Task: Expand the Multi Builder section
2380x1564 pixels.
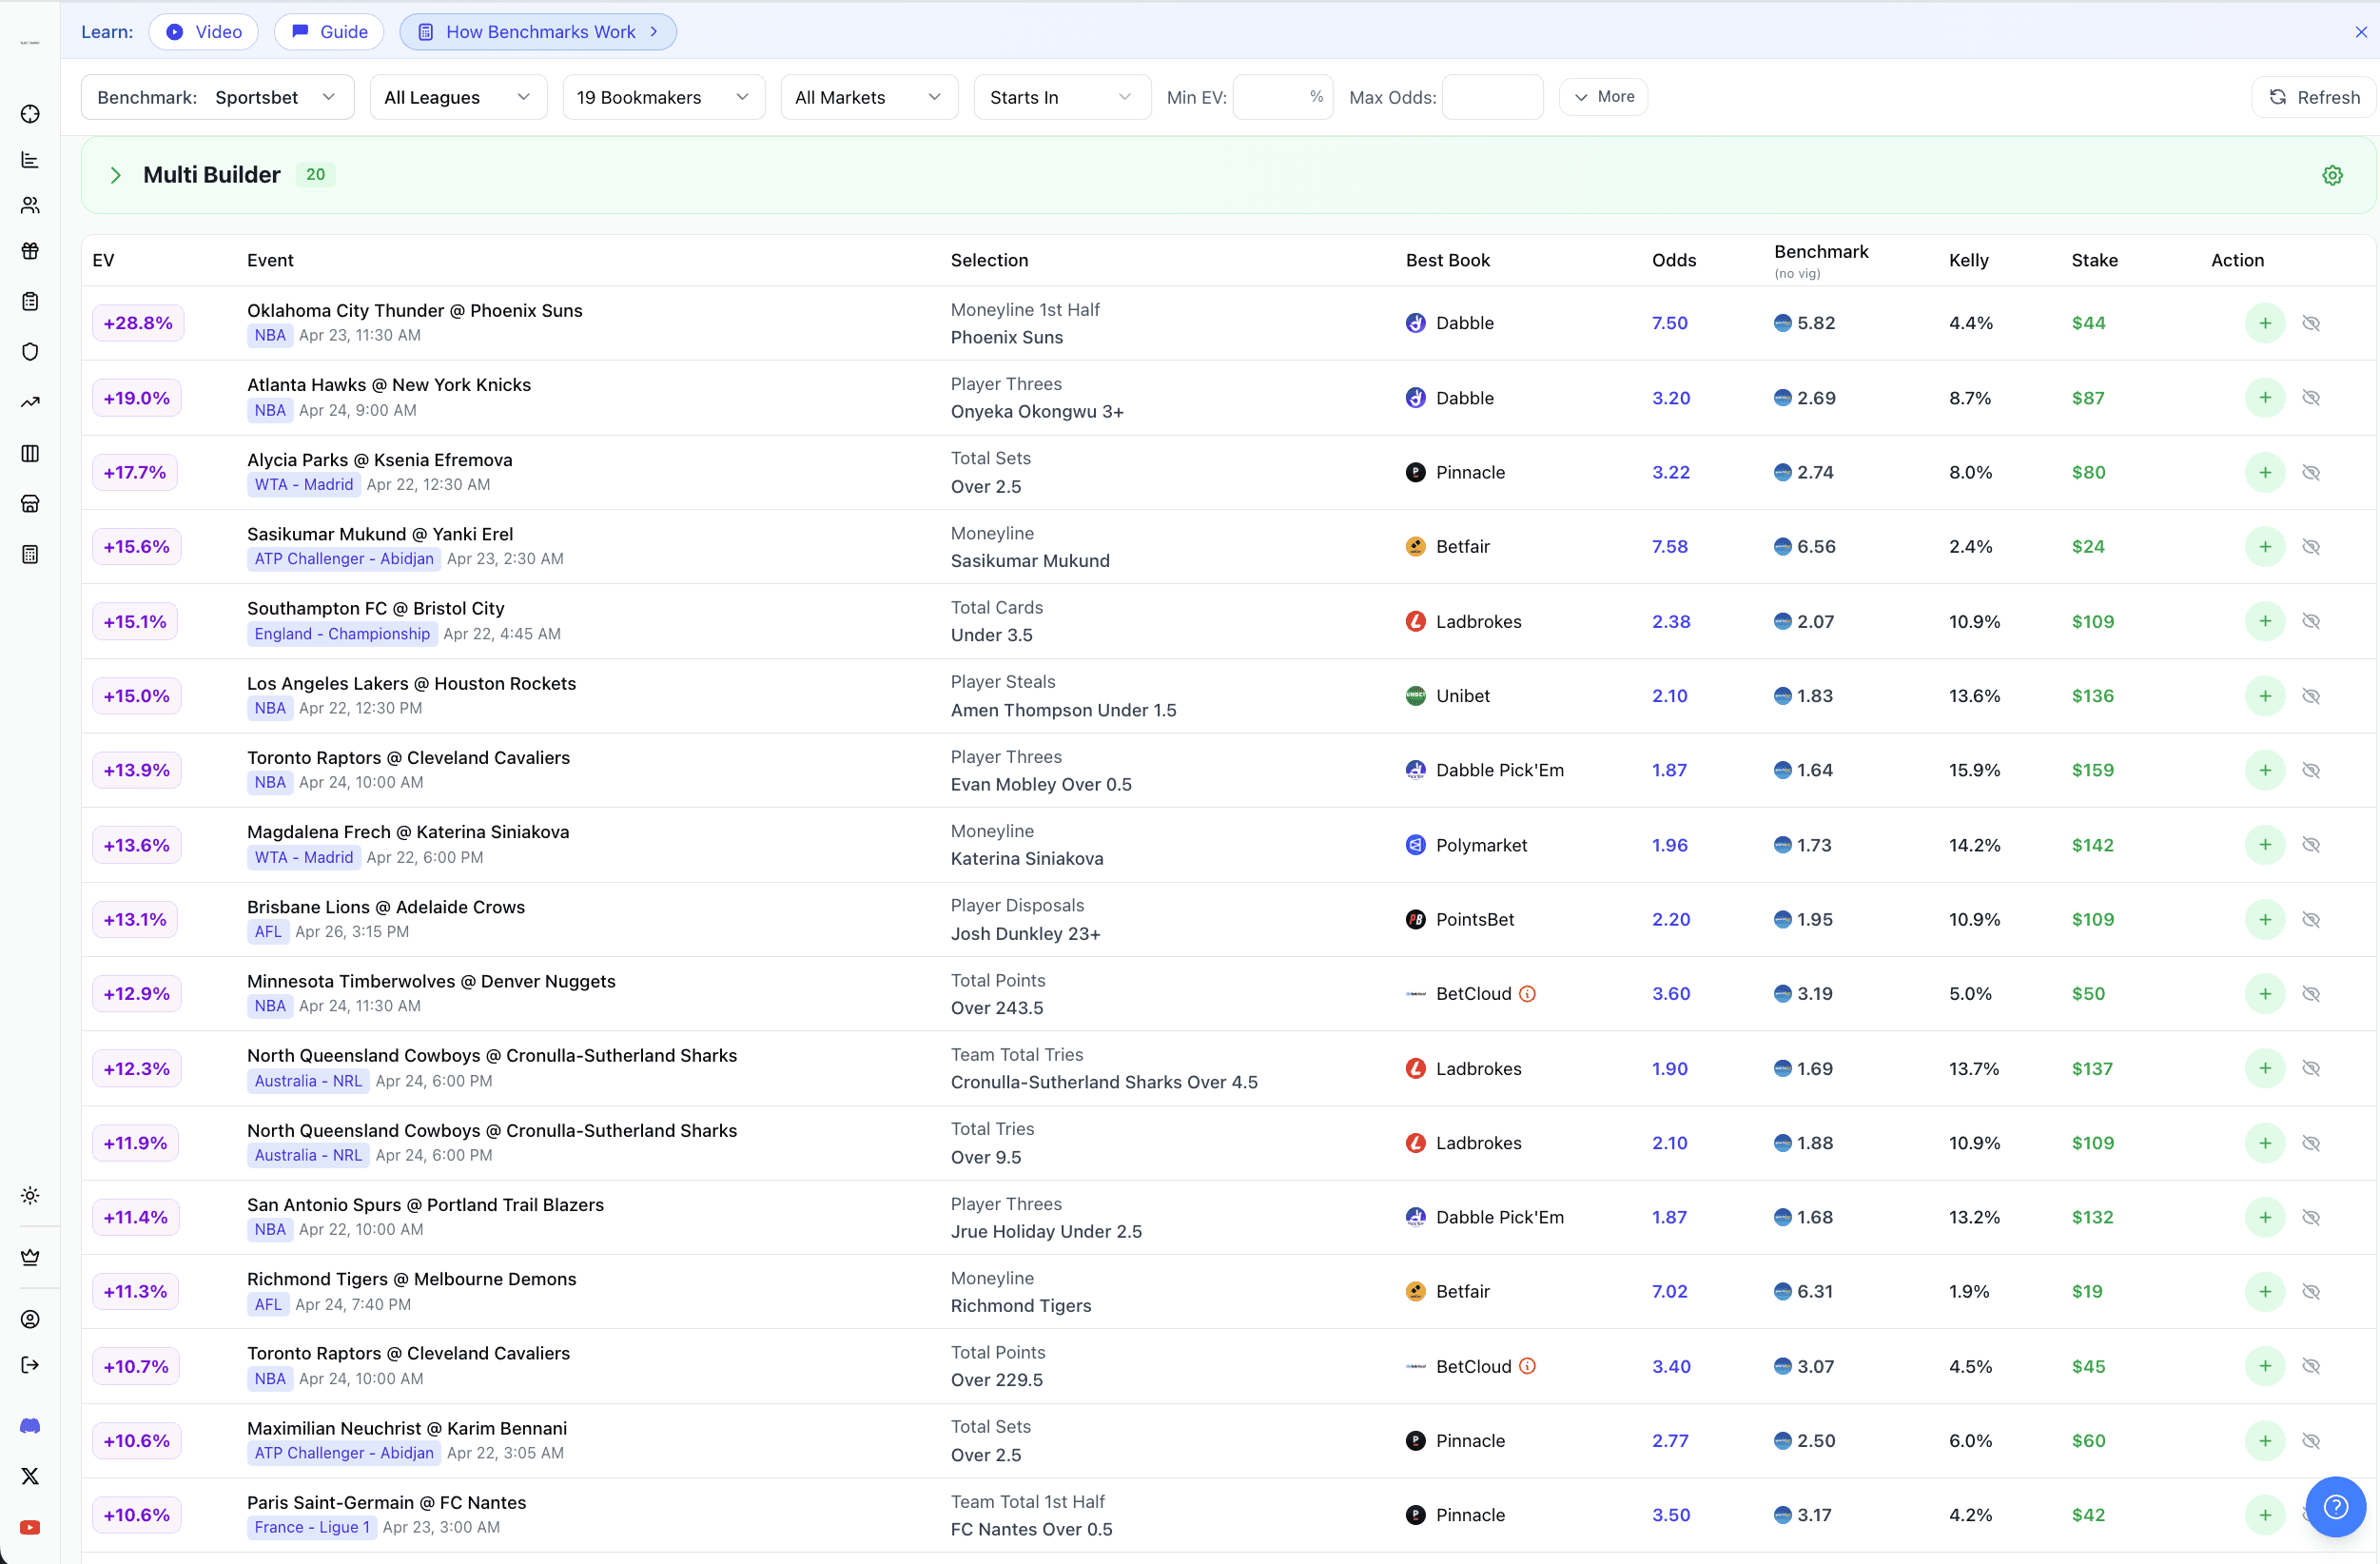Action: [x=116, y=175]
